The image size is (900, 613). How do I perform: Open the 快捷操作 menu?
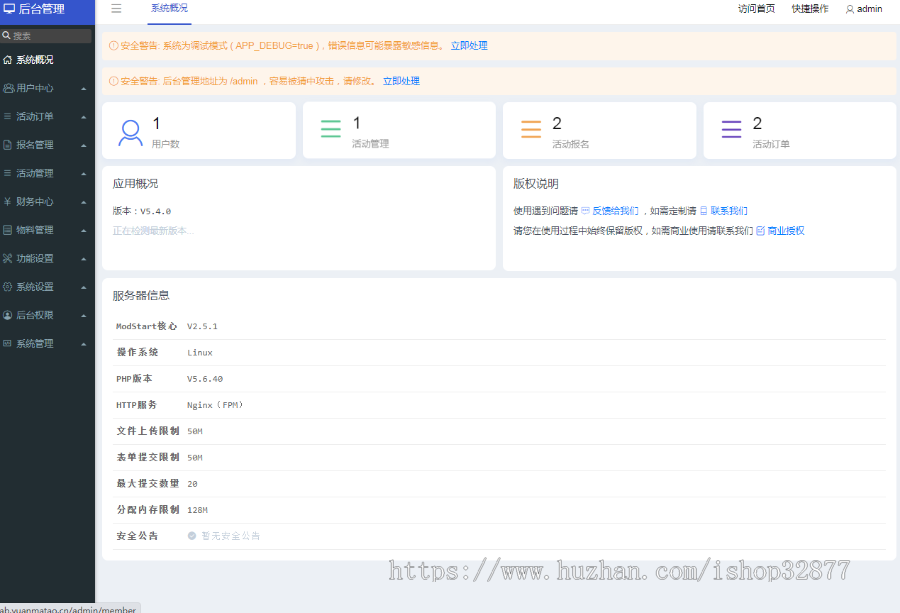(x=810, y=9)
